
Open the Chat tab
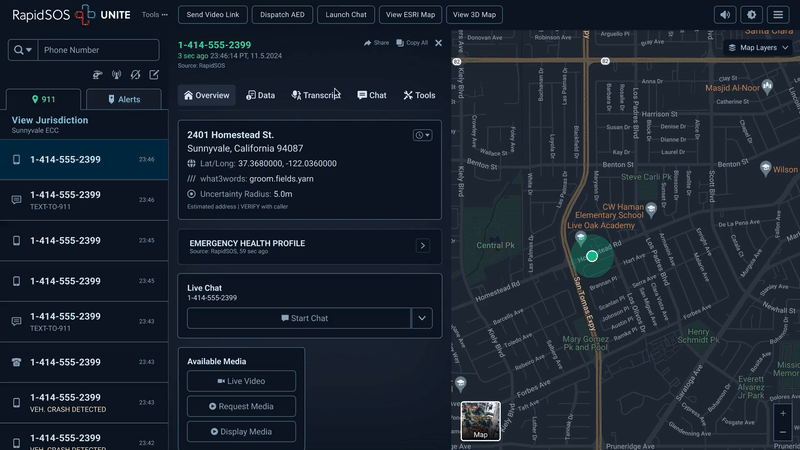tap(372, 95)
